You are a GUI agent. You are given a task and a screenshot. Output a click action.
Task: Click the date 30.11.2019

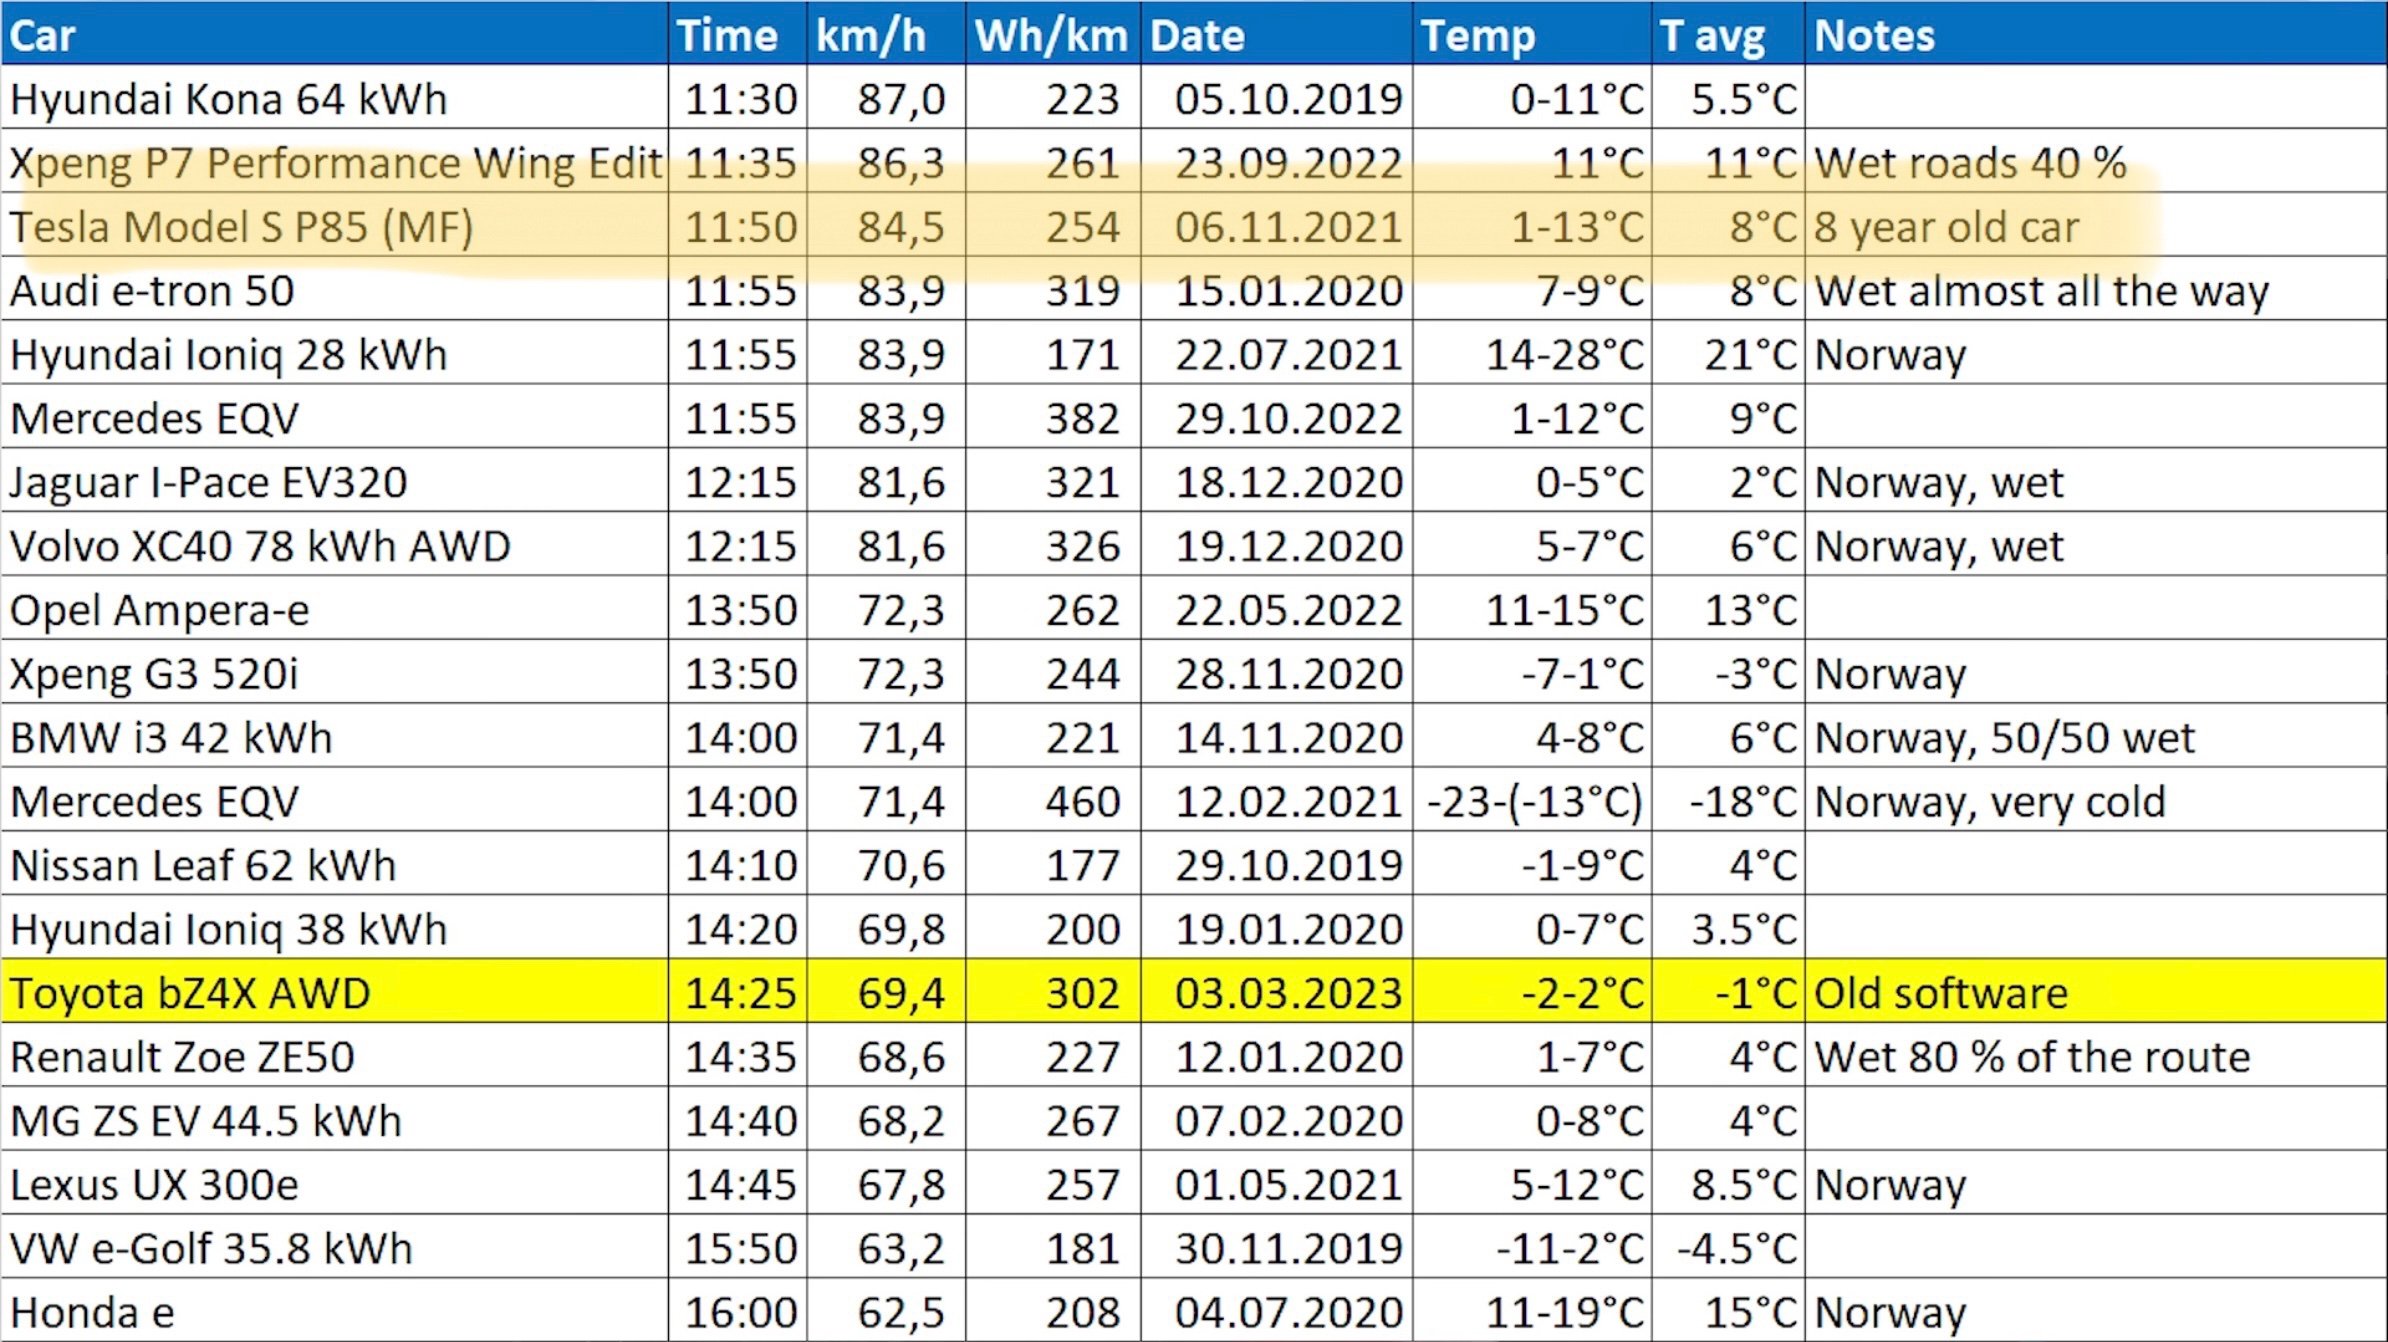(x=1277, y=1248)
